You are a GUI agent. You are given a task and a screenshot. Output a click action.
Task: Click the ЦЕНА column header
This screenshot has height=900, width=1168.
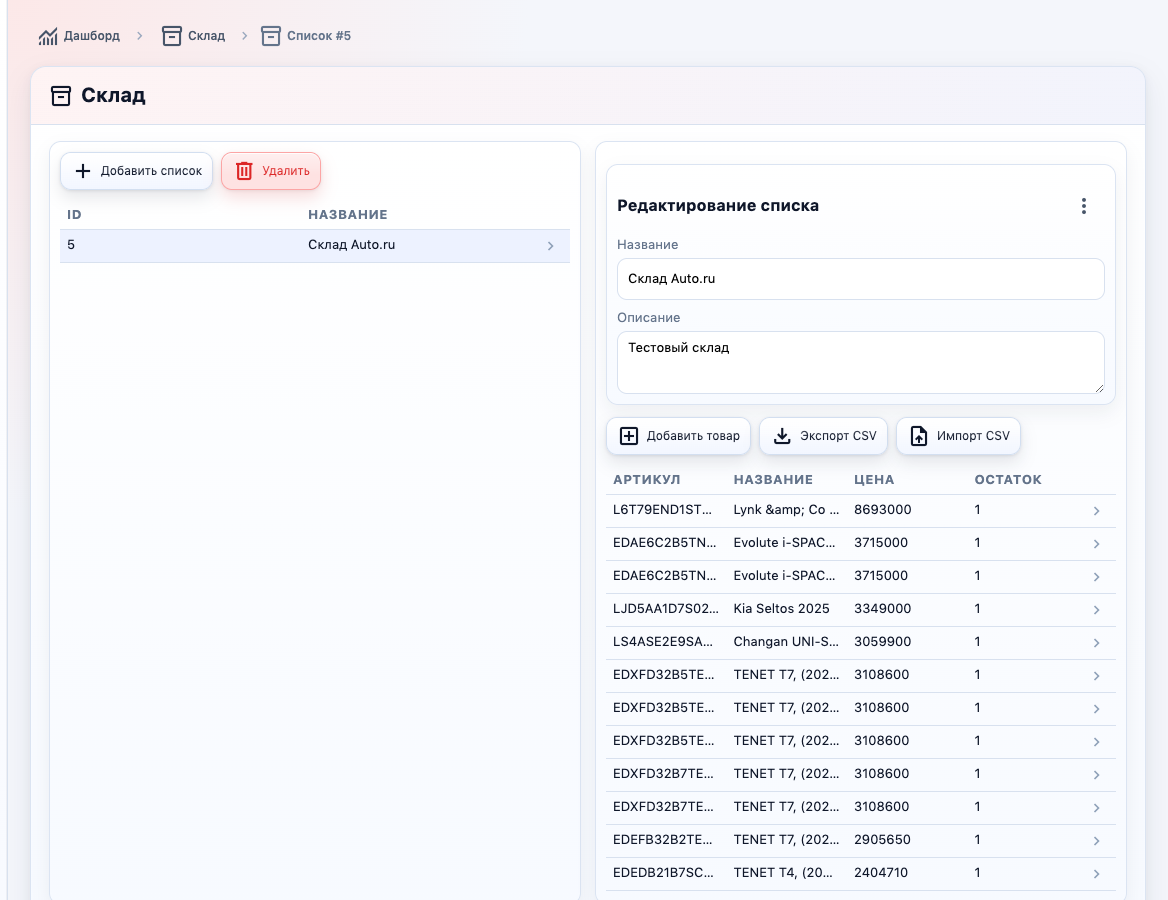point(874,480)
